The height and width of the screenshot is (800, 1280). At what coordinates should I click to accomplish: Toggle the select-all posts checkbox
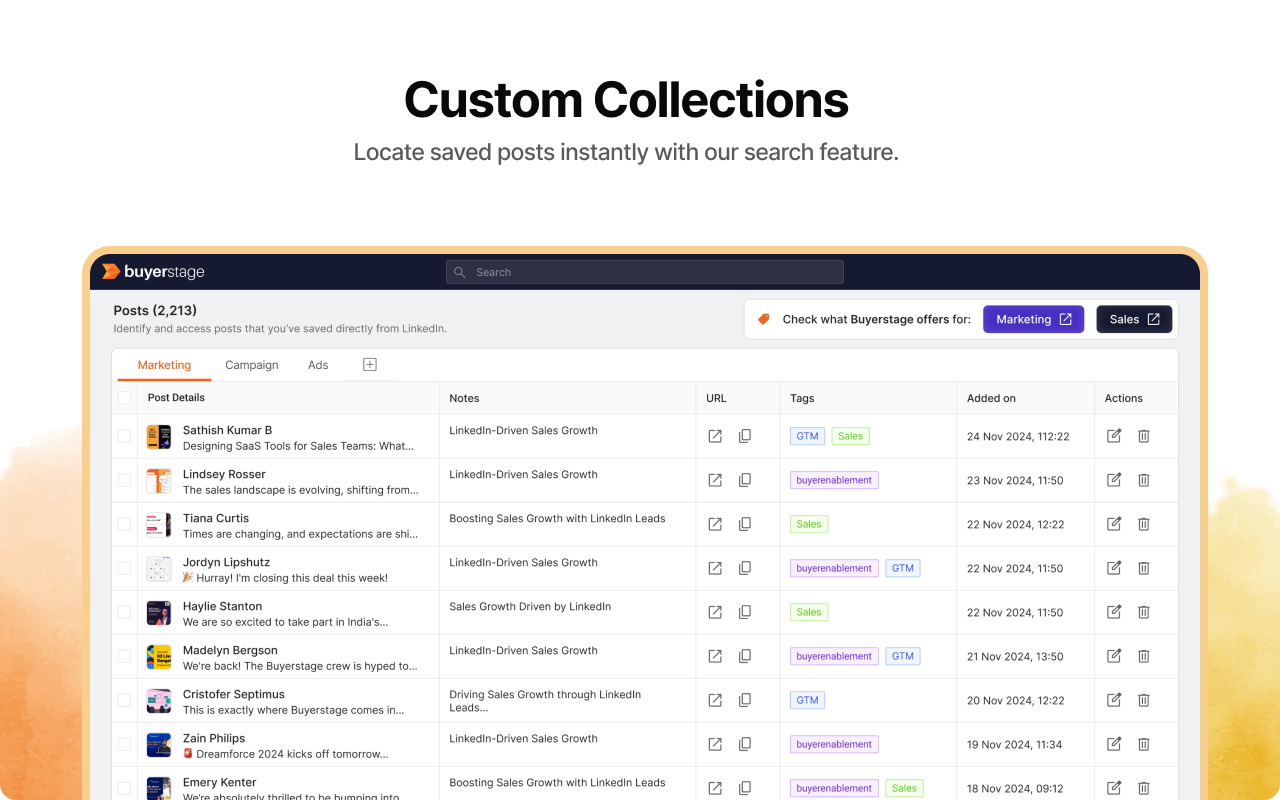(124, 398)
